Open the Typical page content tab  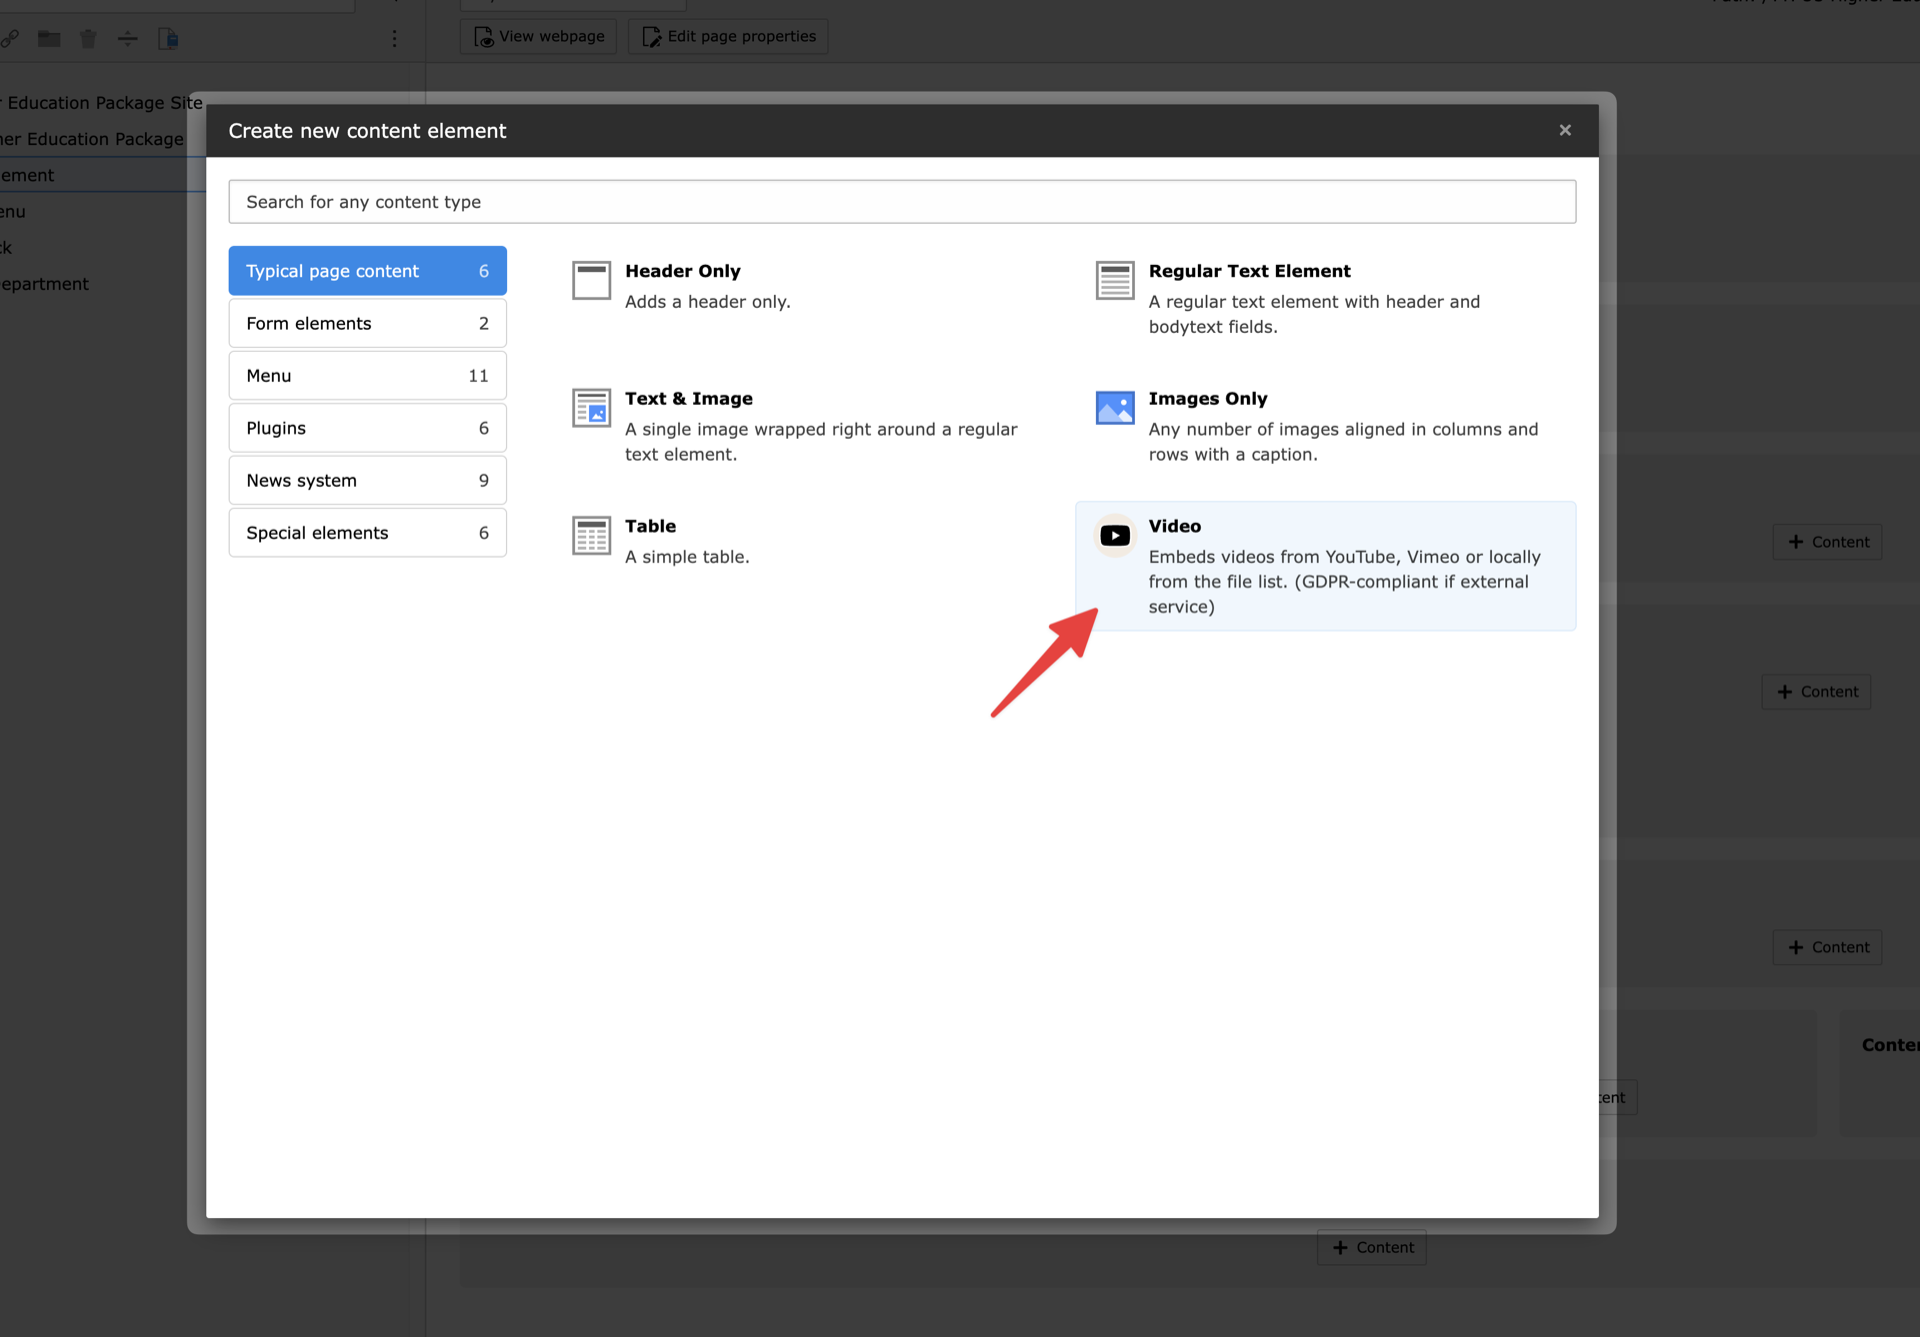(367, 271)
